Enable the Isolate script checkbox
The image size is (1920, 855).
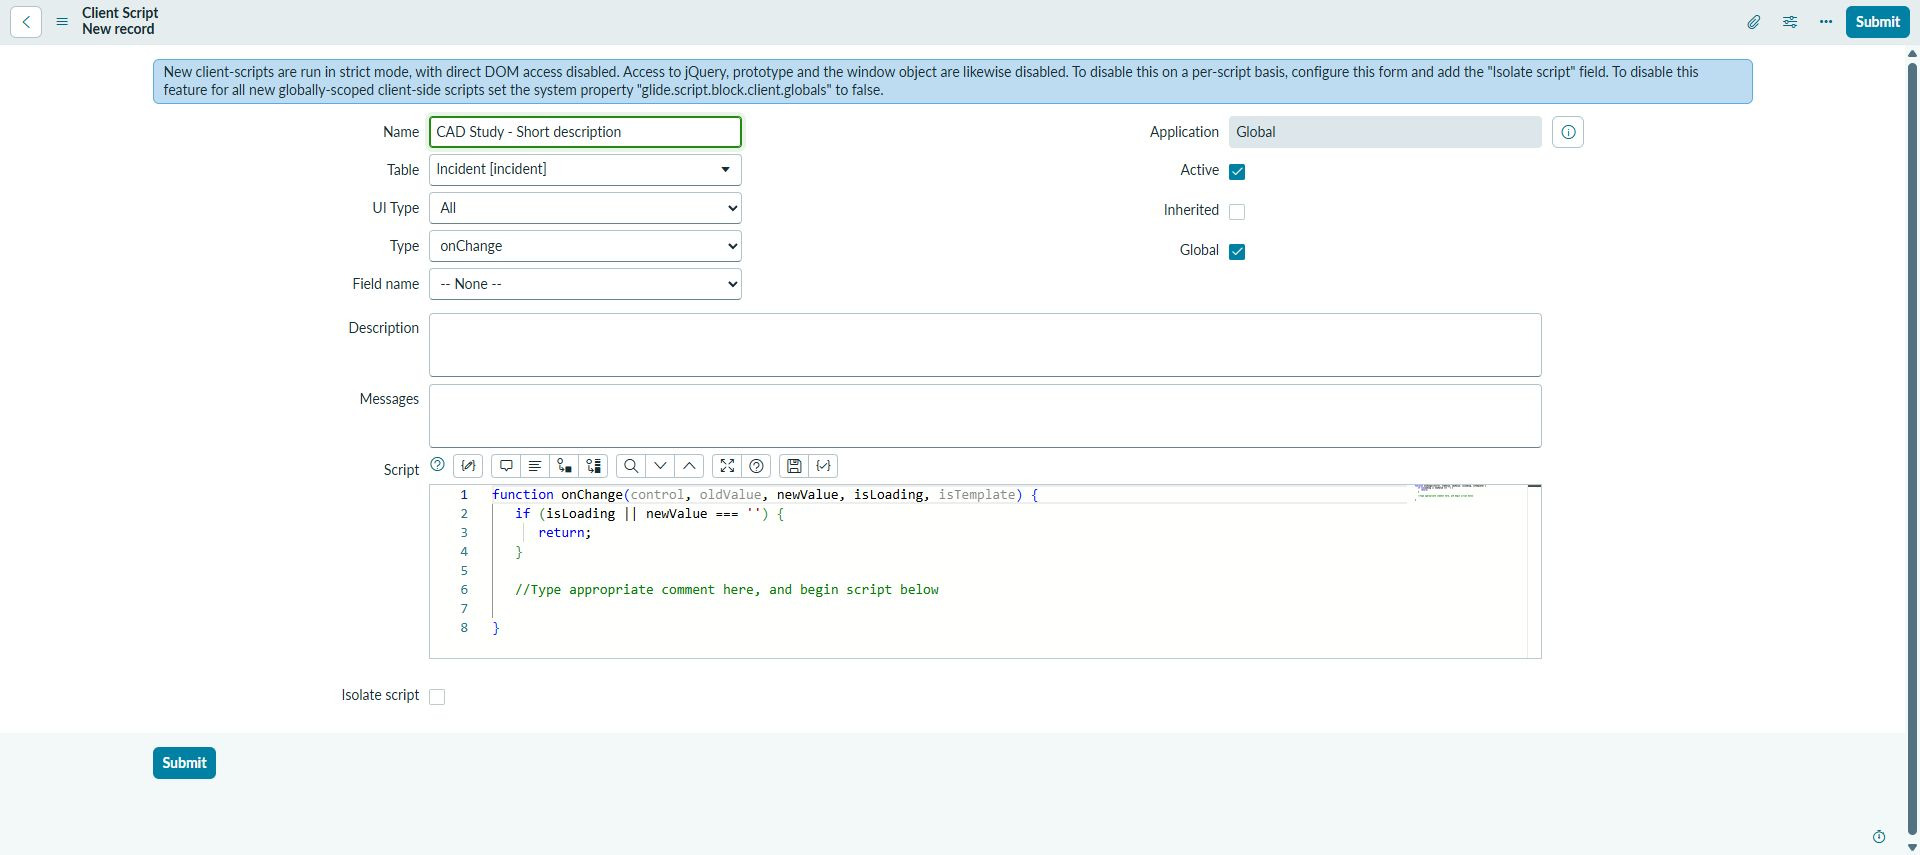(x=437, y=697)
